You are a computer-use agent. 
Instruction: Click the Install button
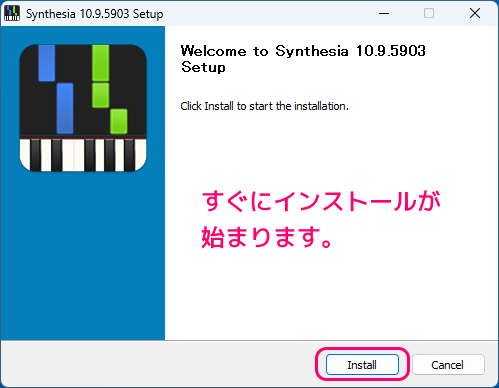pyautogui.click(x=362, y=365)
